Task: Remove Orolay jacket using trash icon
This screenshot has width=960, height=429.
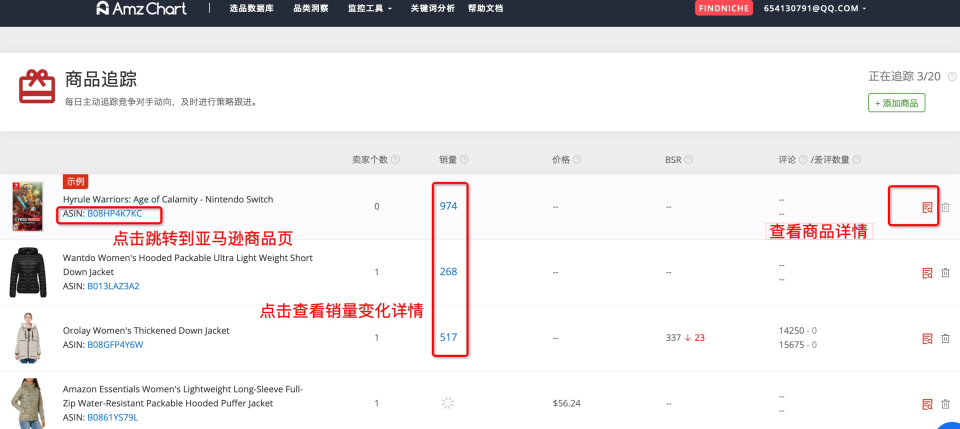Action: (x=945, y=338)
